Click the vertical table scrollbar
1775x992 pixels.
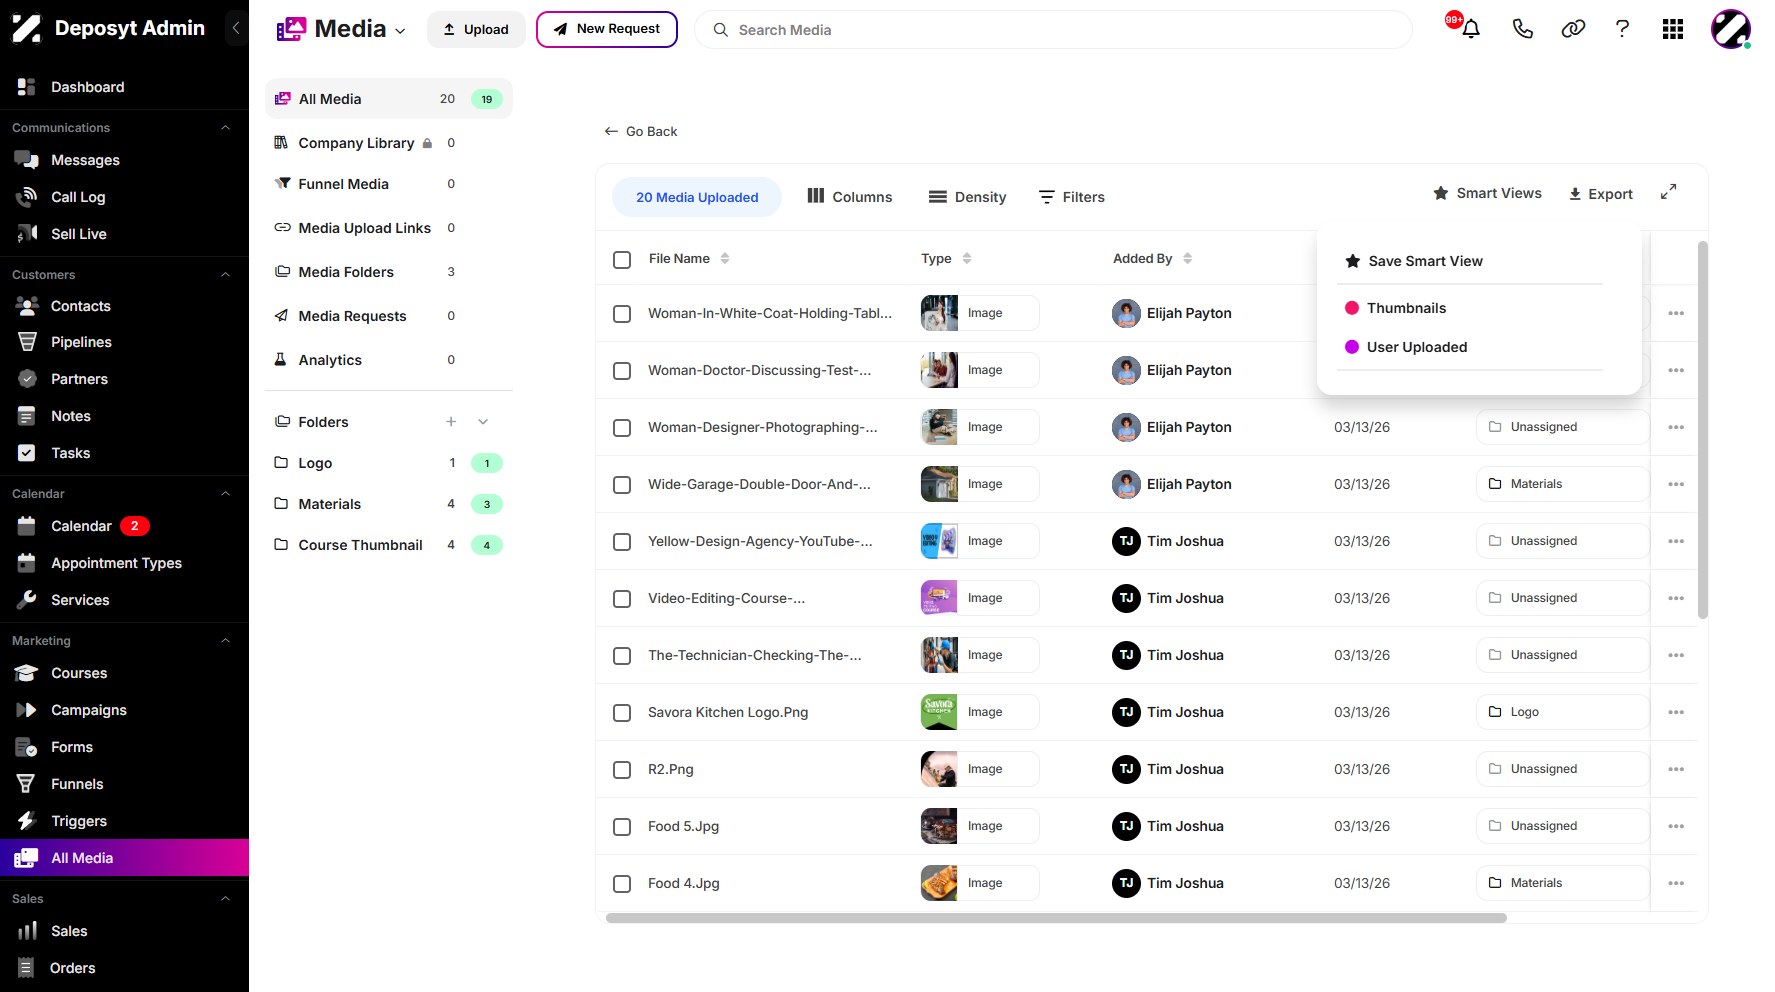1703,430
